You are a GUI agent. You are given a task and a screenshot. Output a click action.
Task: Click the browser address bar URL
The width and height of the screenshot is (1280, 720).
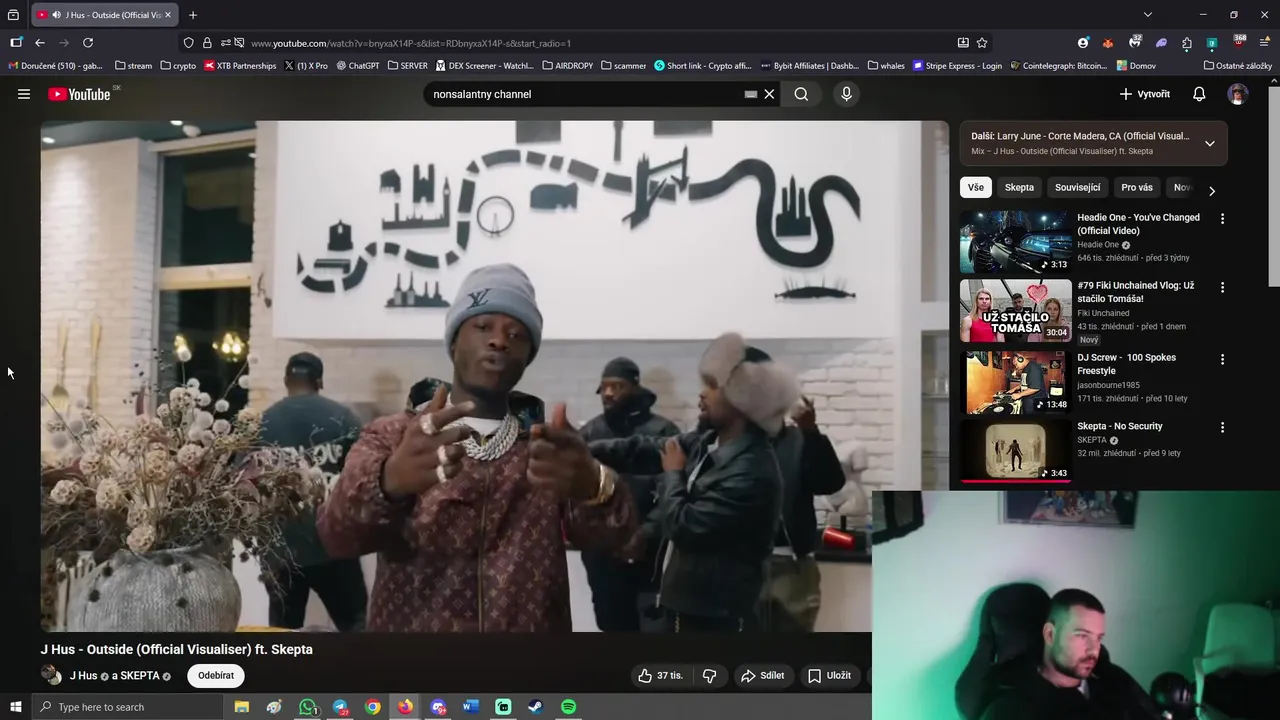click(411, 44)
